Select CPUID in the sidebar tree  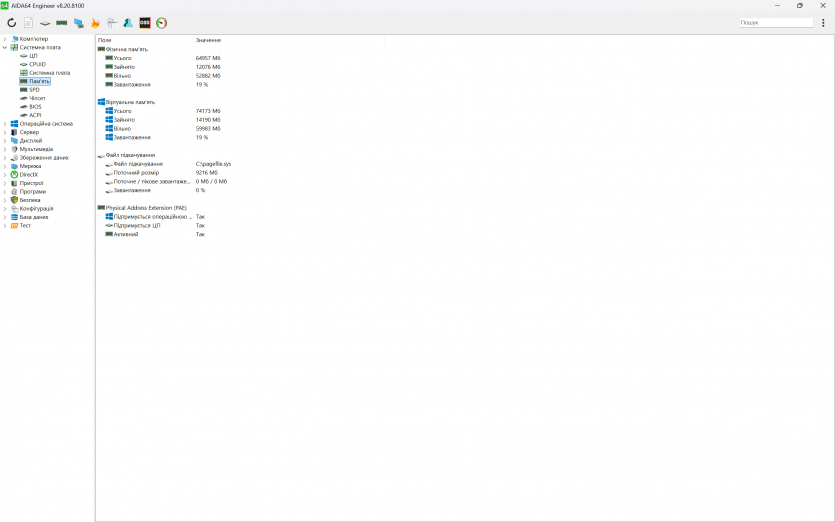coord(37,64)
